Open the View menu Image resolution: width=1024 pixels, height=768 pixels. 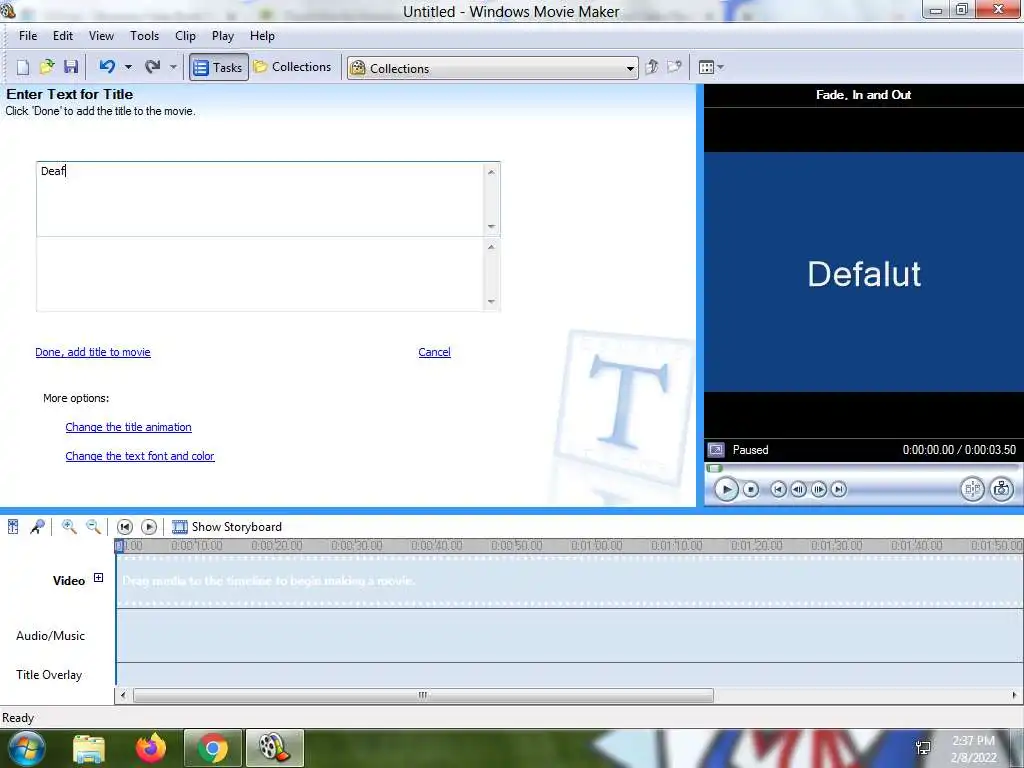(x=101, y=36)
